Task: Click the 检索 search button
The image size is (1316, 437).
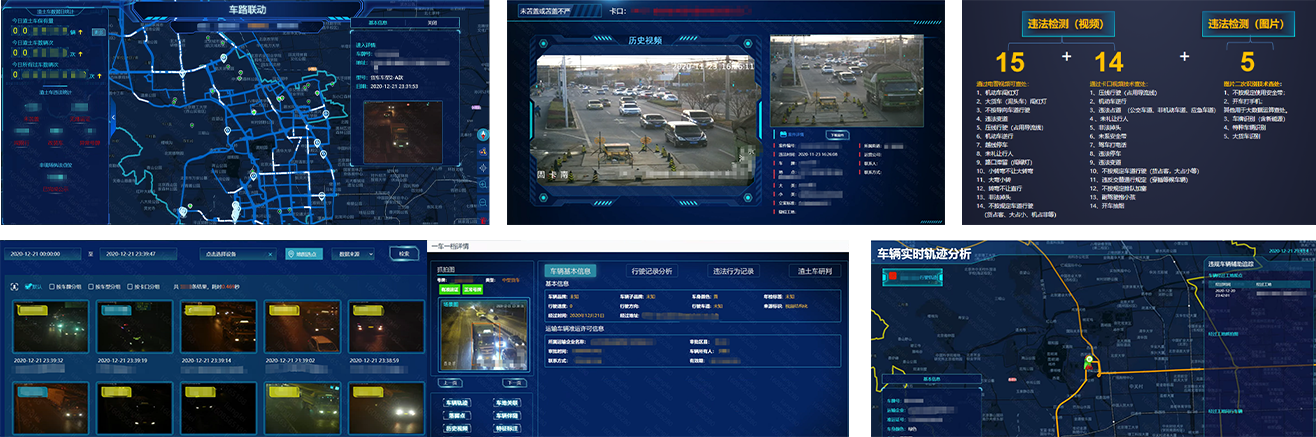Action: pyautogui.click(x=404, y=254)
